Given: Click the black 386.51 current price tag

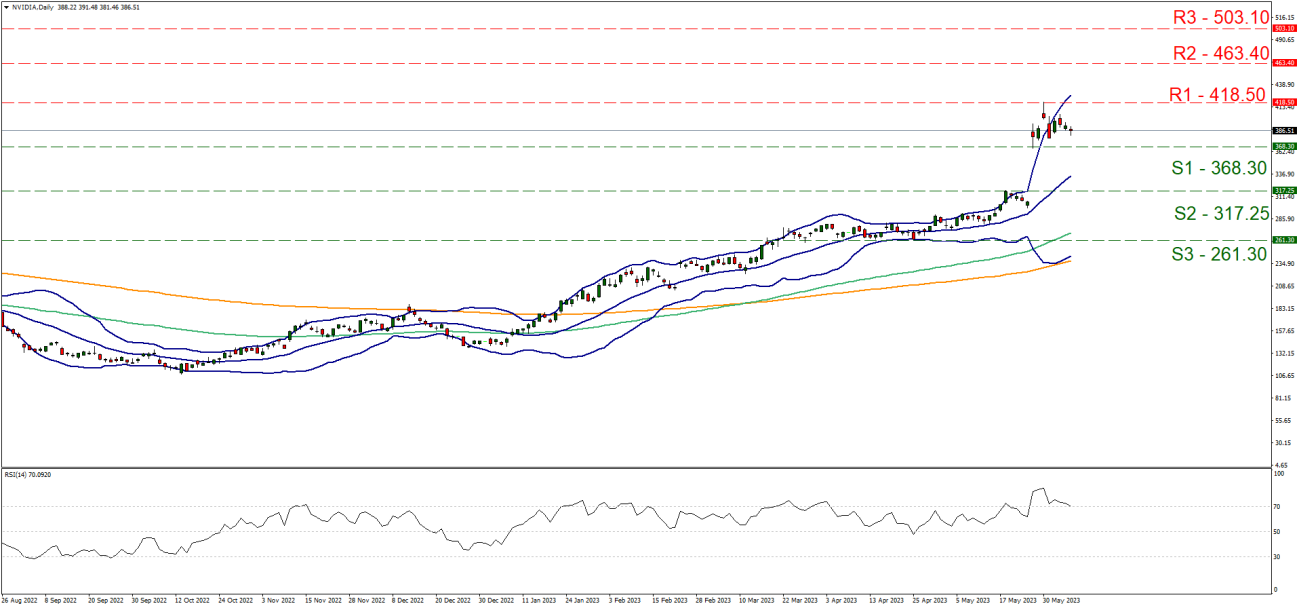Looking at the screenshot, I should coord(1285,130).
